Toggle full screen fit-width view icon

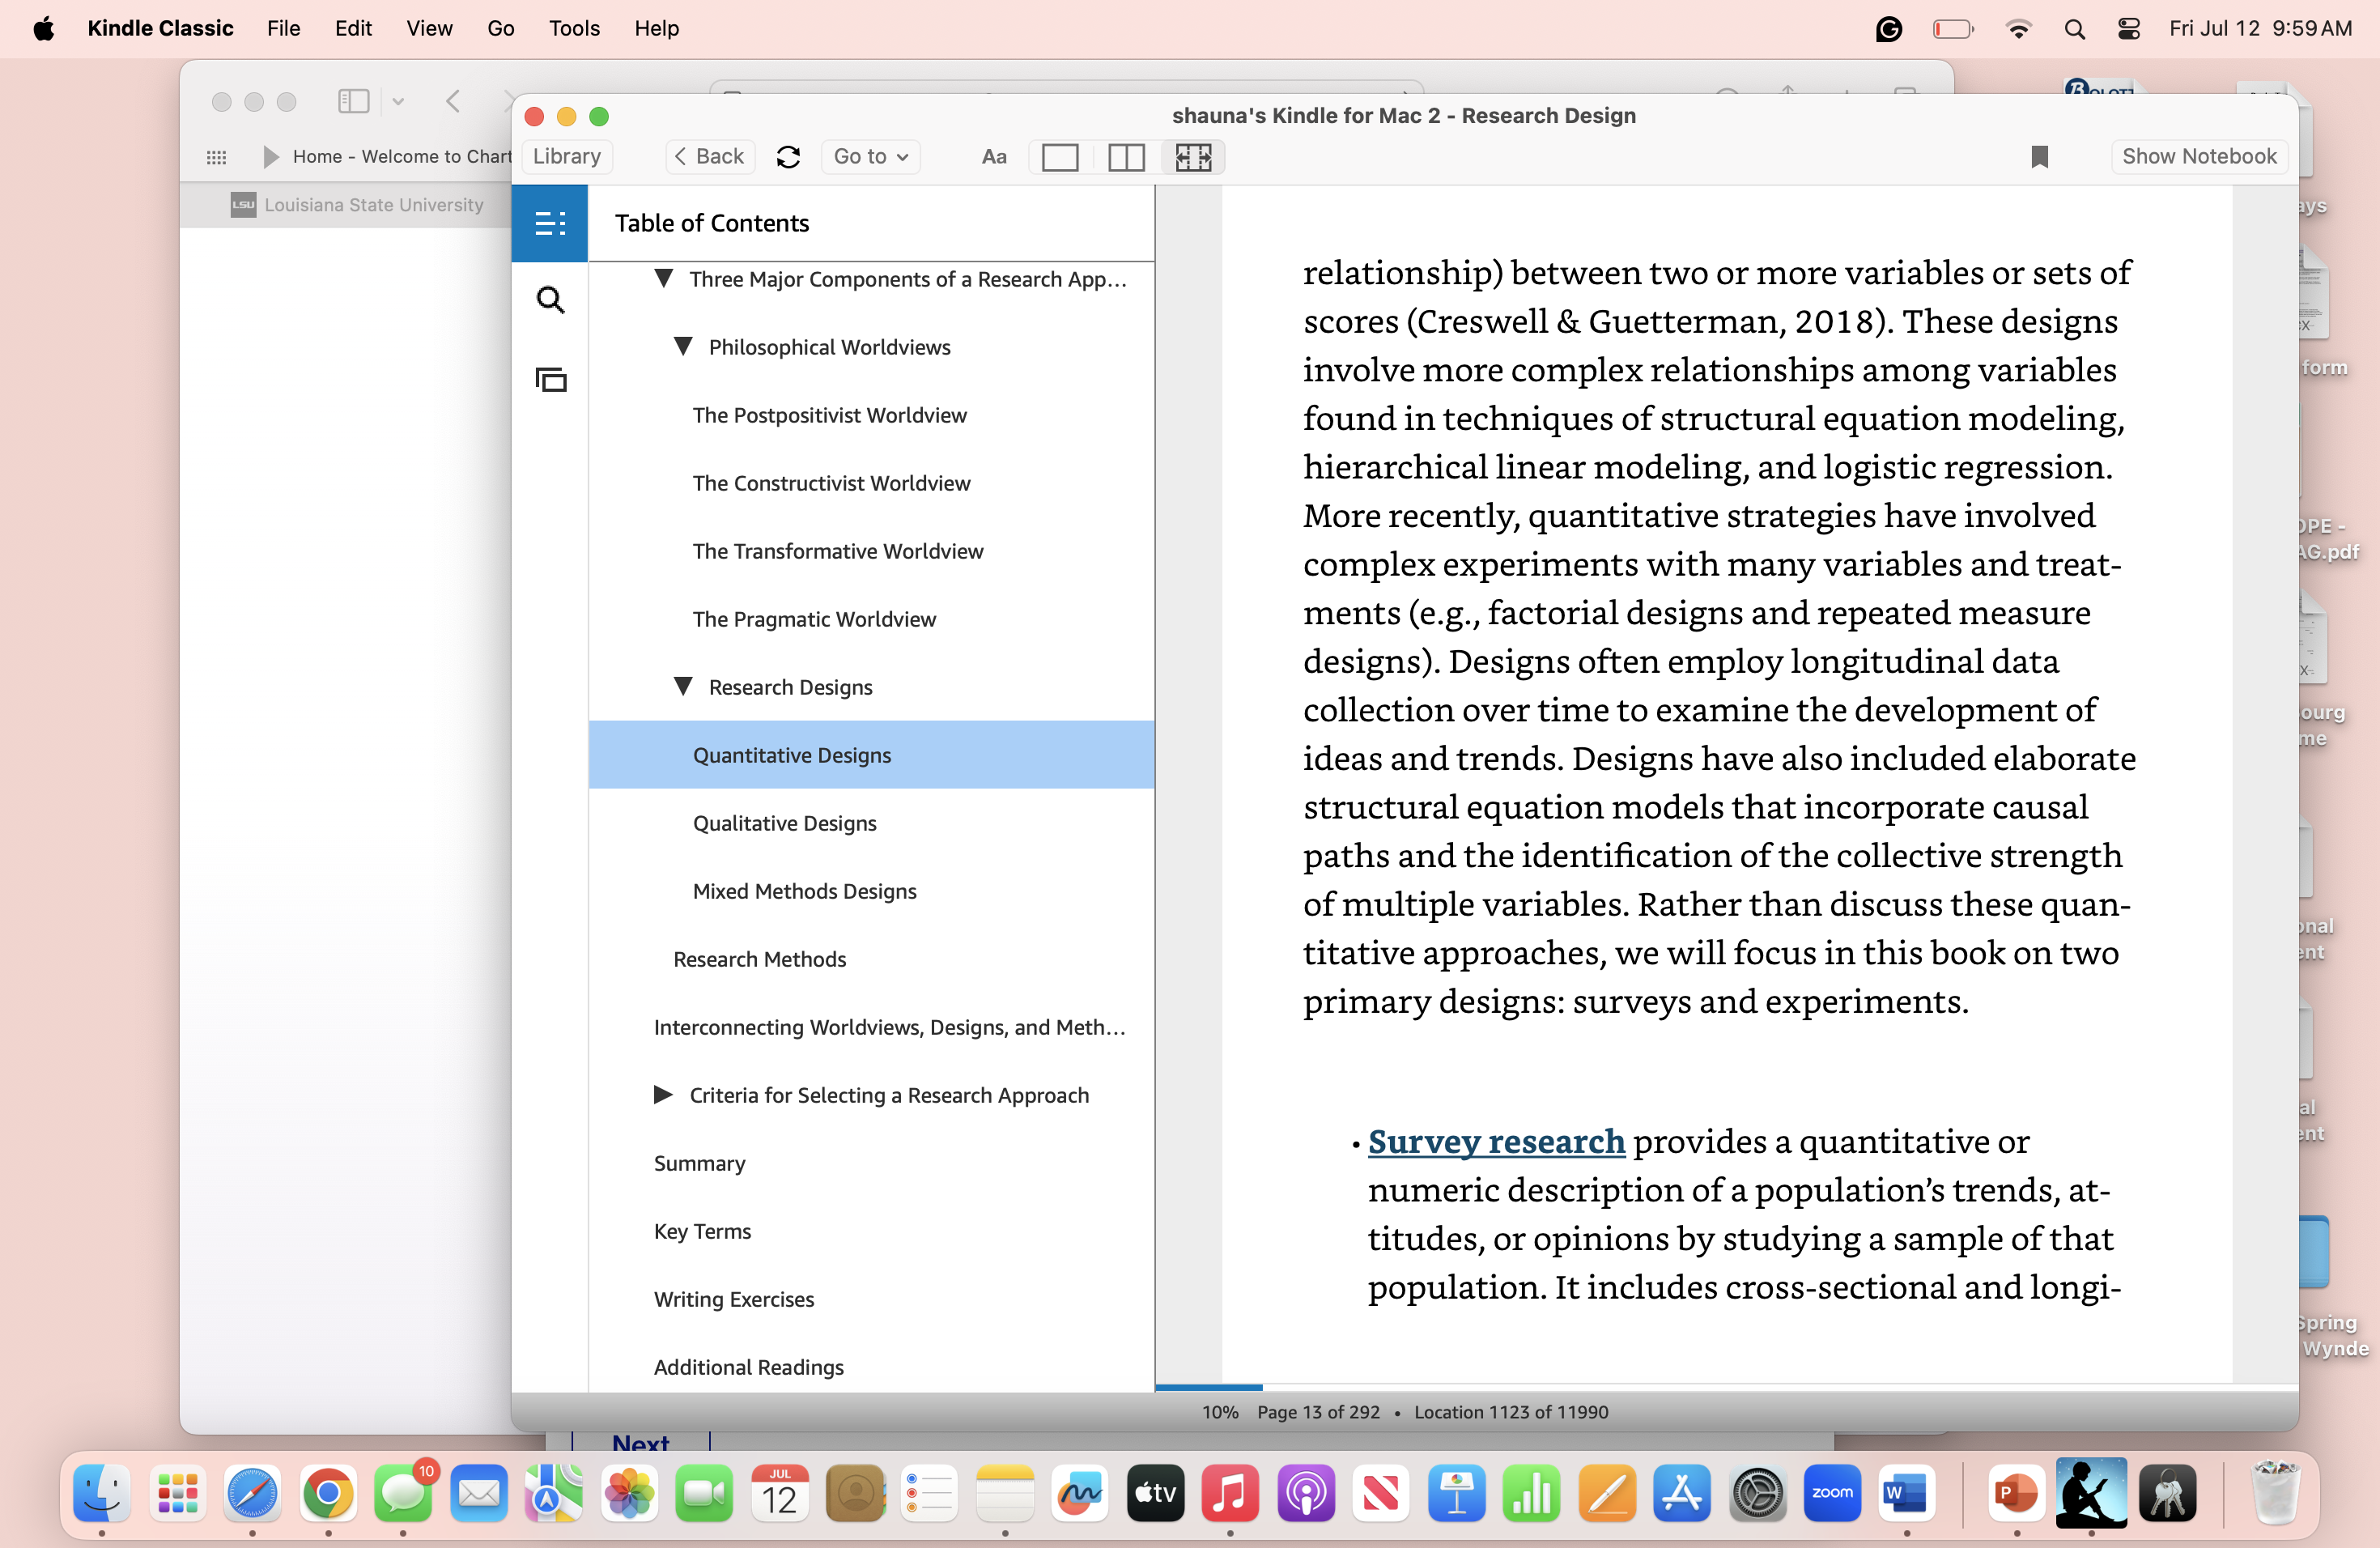(x=1193, y=157)
